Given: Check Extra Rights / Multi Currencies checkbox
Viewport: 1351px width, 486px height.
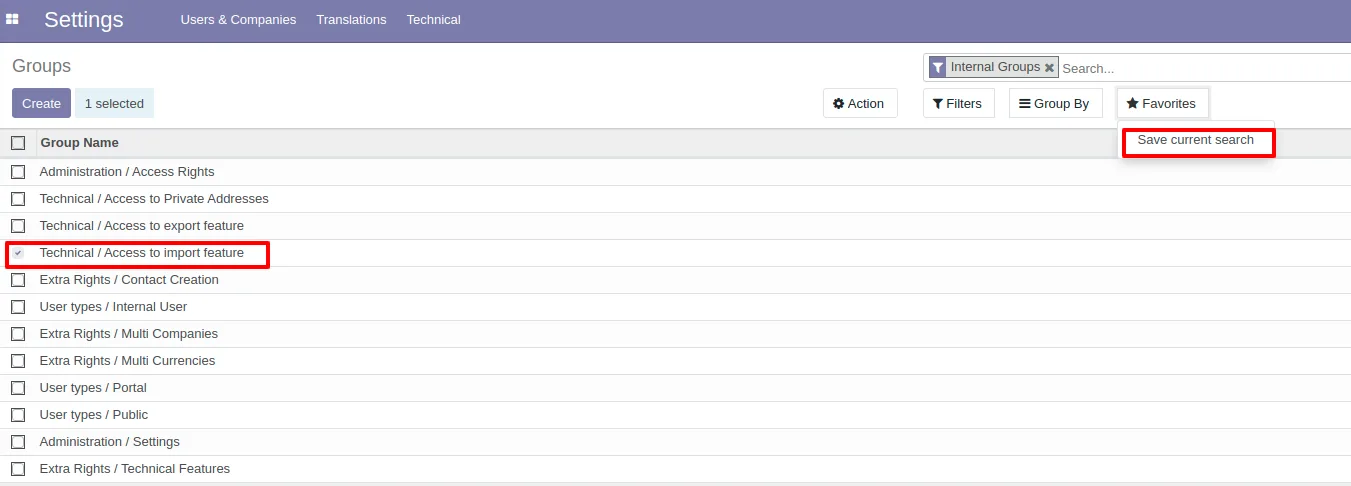Looking at the screenshot, I should click(x=18, y=361).
